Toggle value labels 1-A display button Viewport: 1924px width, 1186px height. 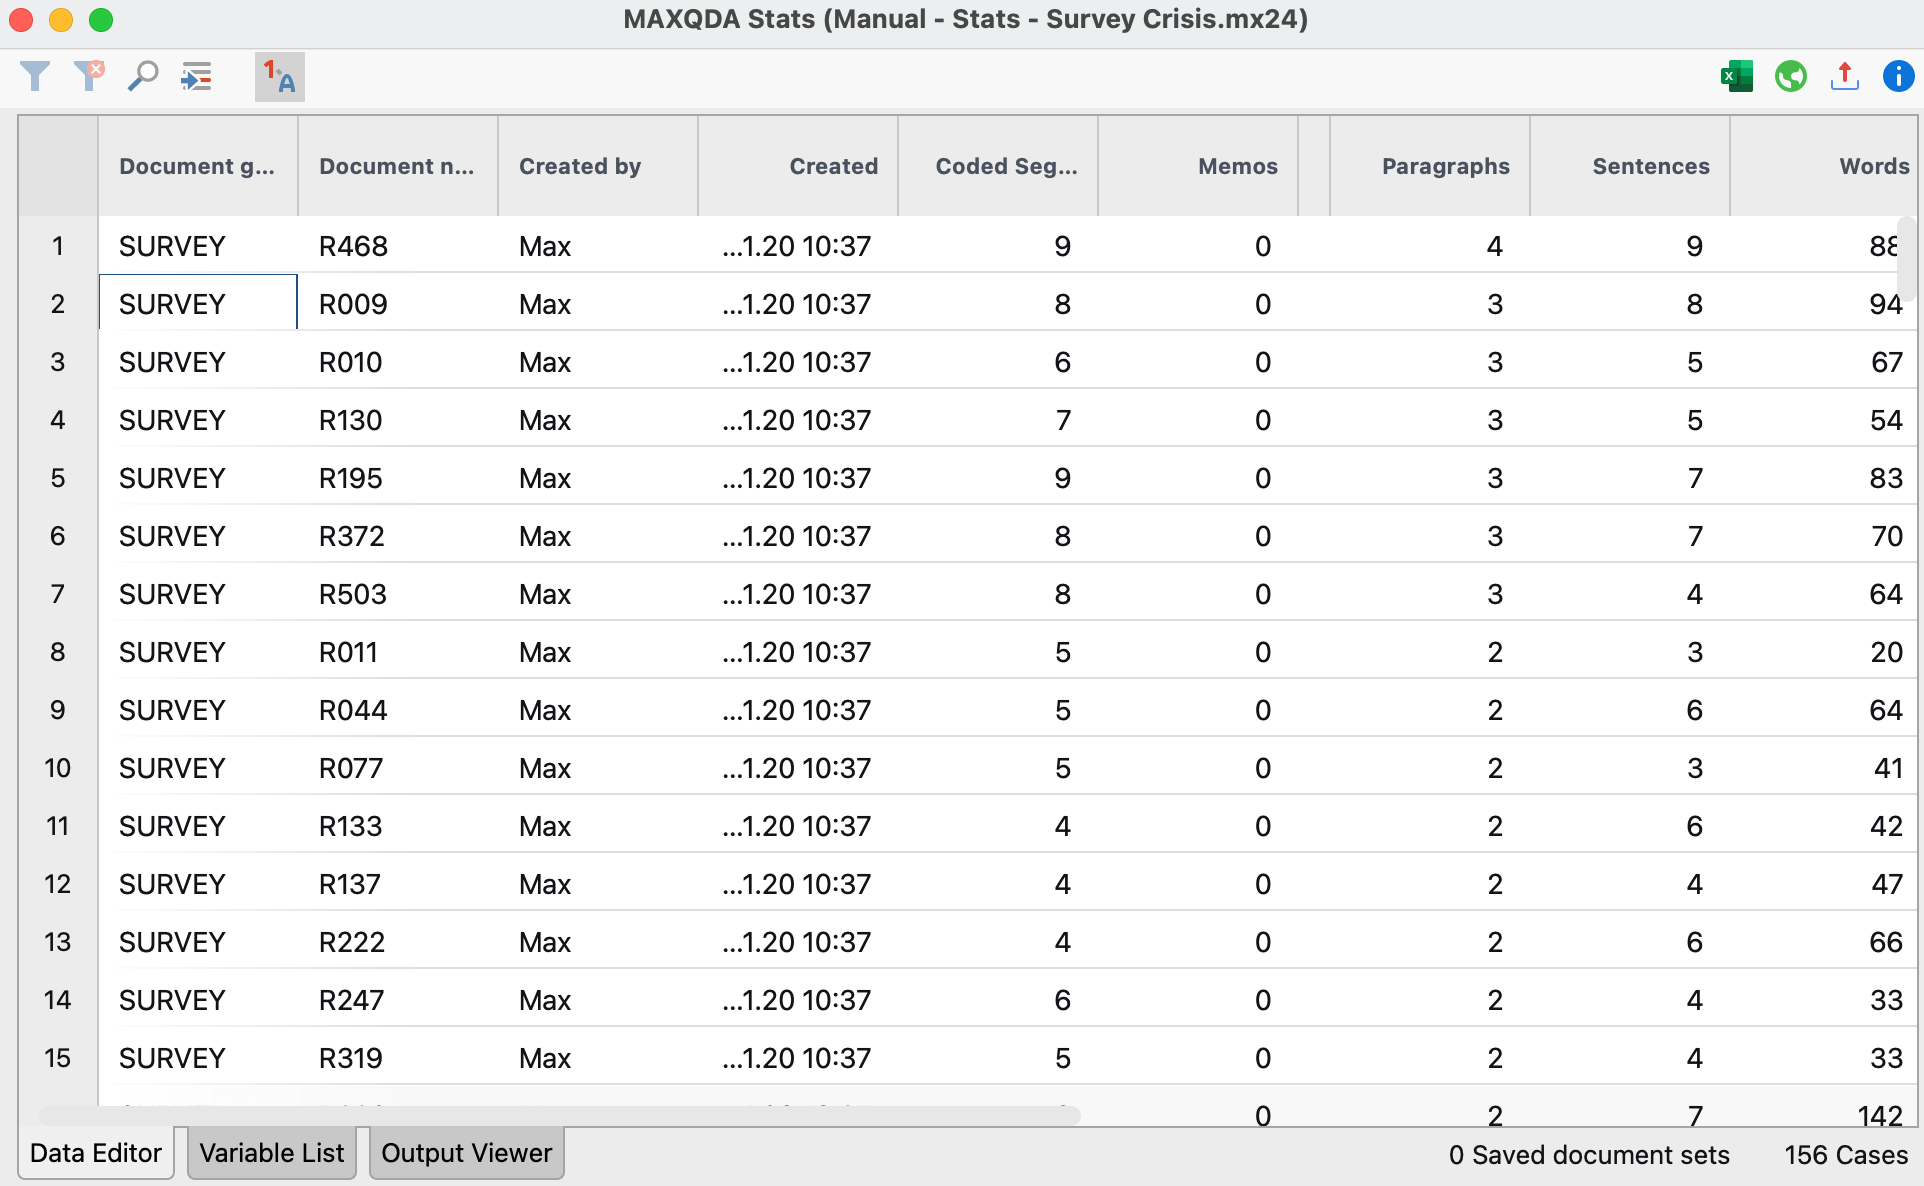[x=279, y=77]
